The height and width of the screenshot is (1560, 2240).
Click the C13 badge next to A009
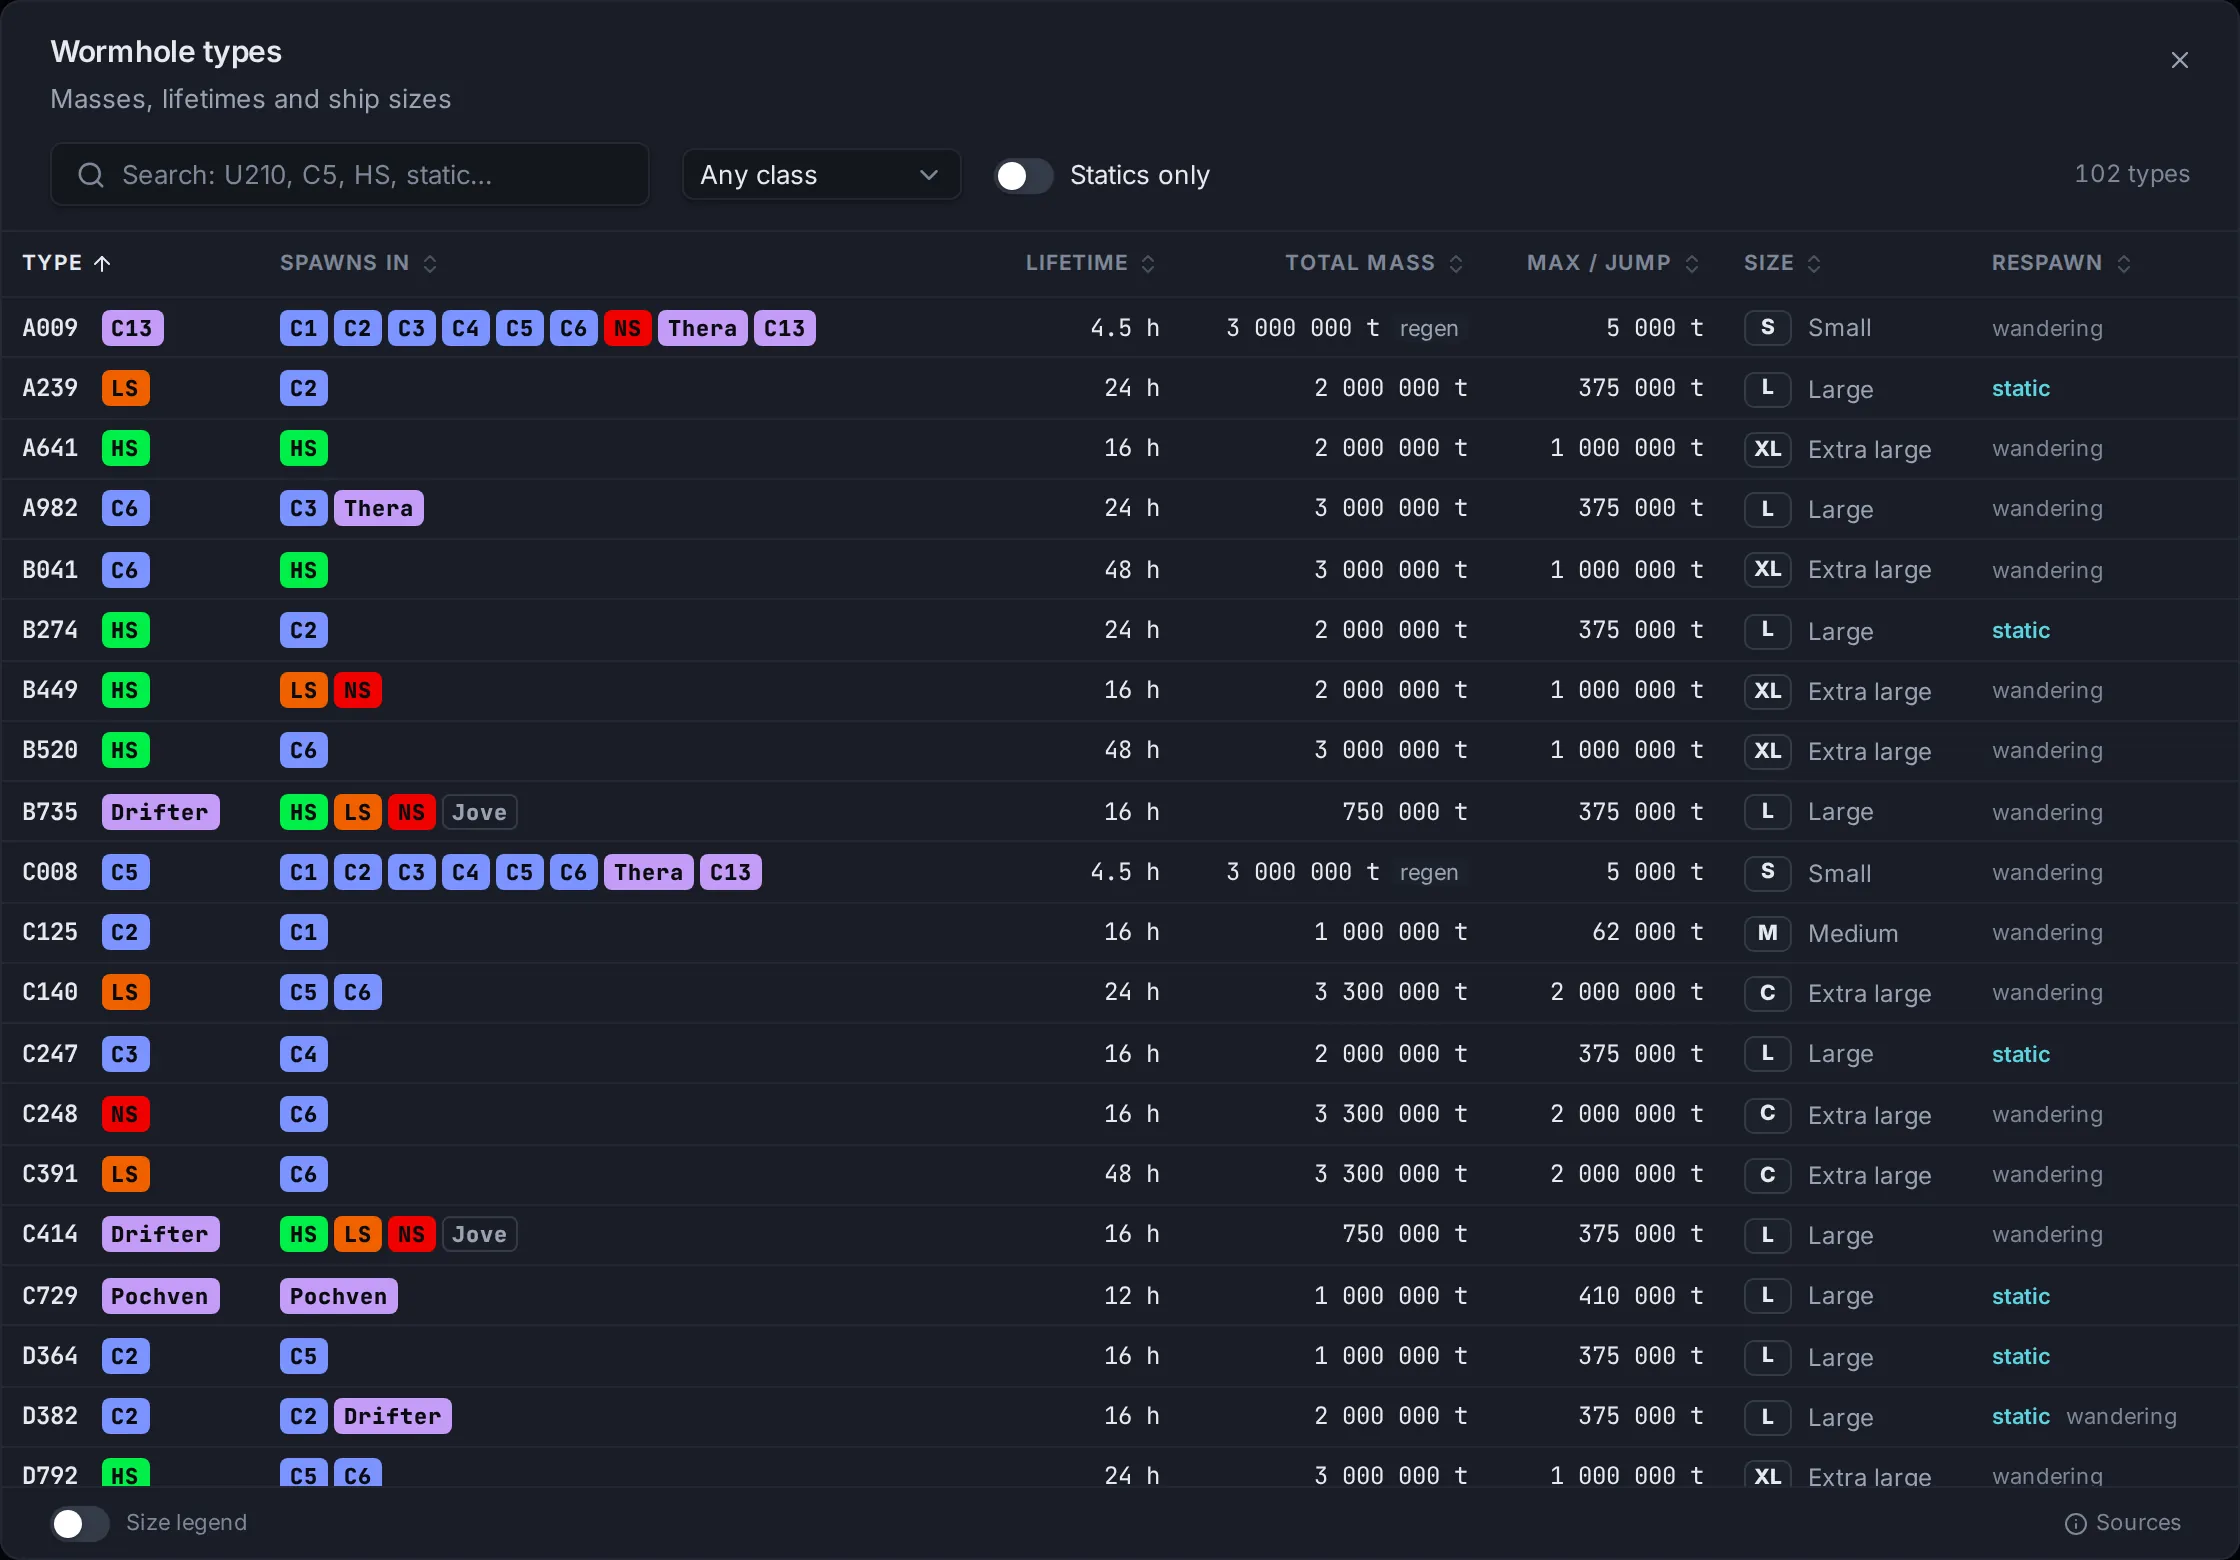point(132,328)
